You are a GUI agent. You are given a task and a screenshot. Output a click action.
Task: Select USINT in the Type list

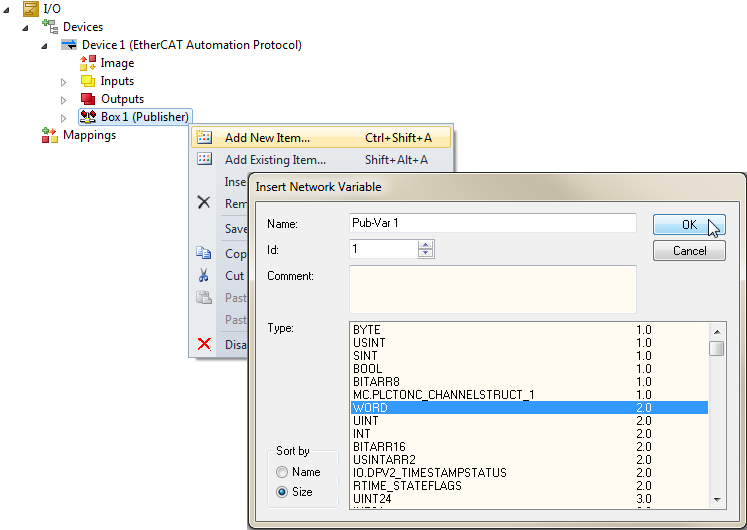pyautogui.click(x=529, y=343)
